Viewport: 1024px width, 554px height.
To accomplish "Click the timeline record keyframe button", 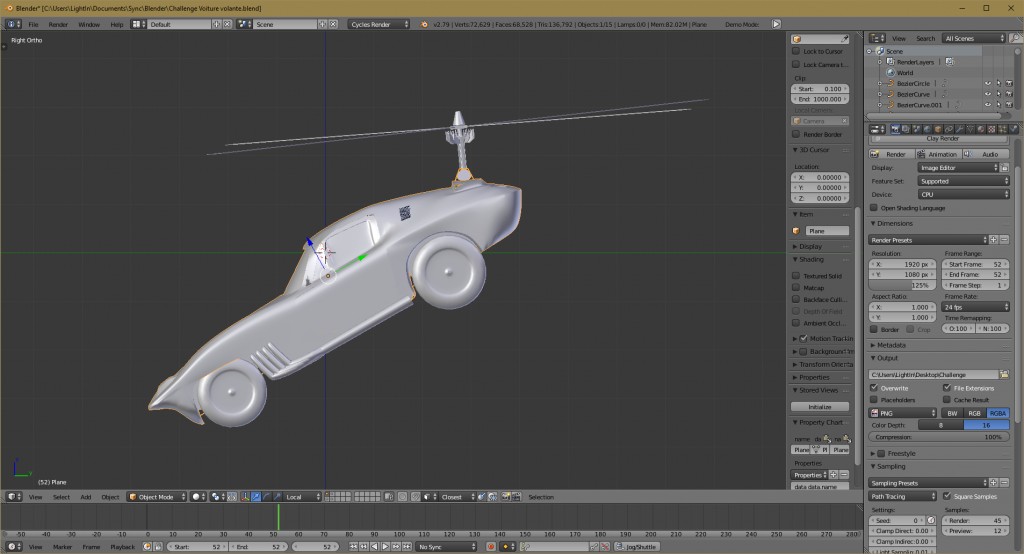I will (491, 547).
